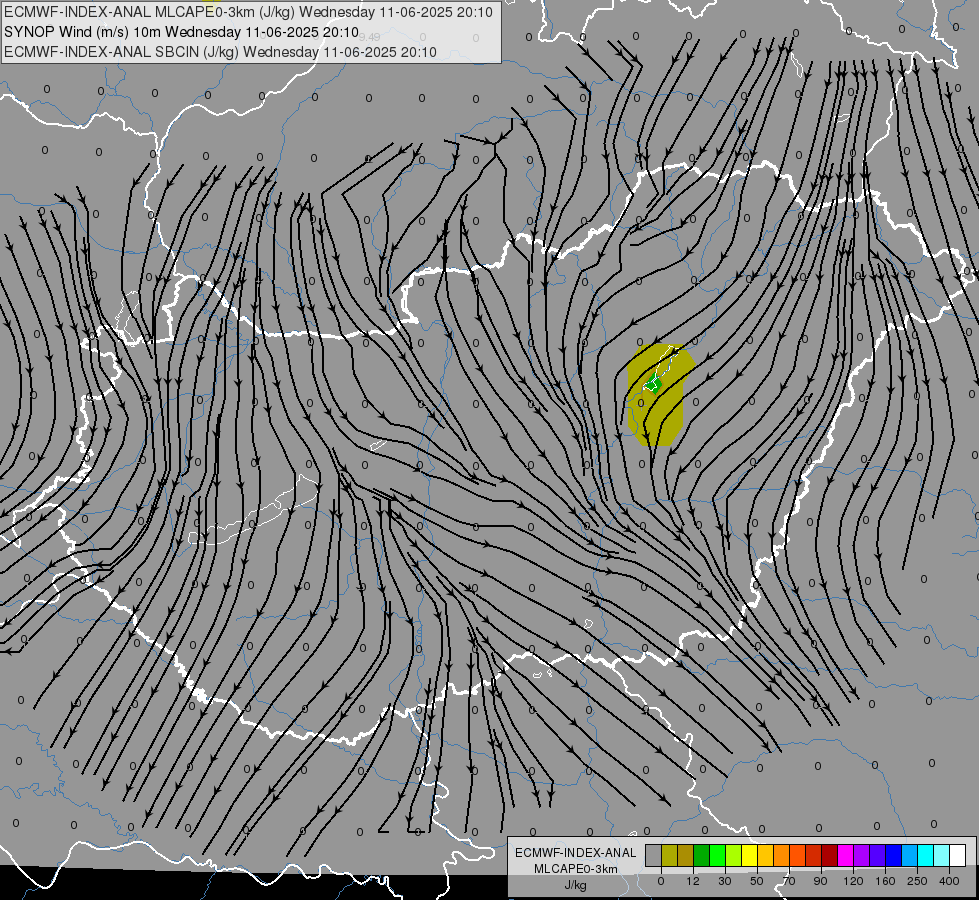
Task: Click the small green cell inside the olive area
Action: [652, 385]
